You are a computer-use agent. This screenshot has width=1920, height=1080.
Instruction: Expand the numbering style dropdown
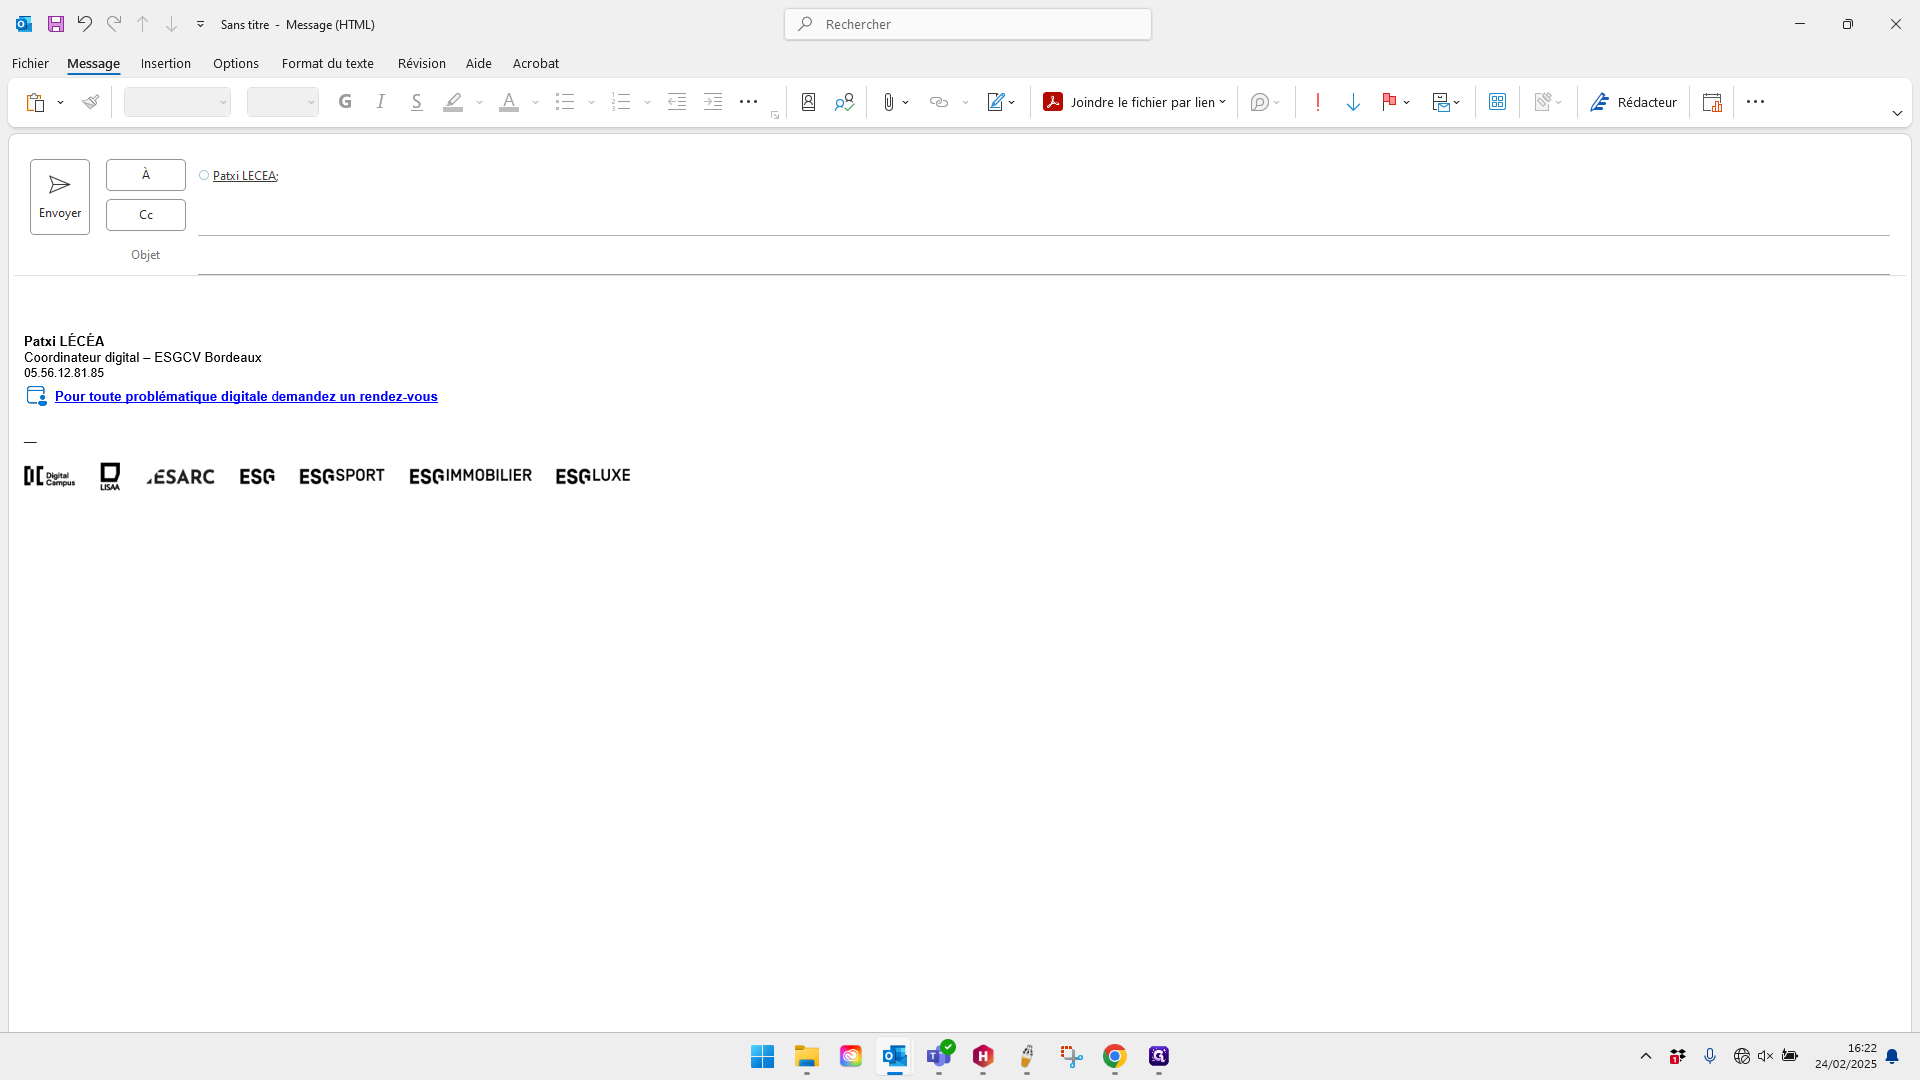pyautogui.click(x=648, y=102)
